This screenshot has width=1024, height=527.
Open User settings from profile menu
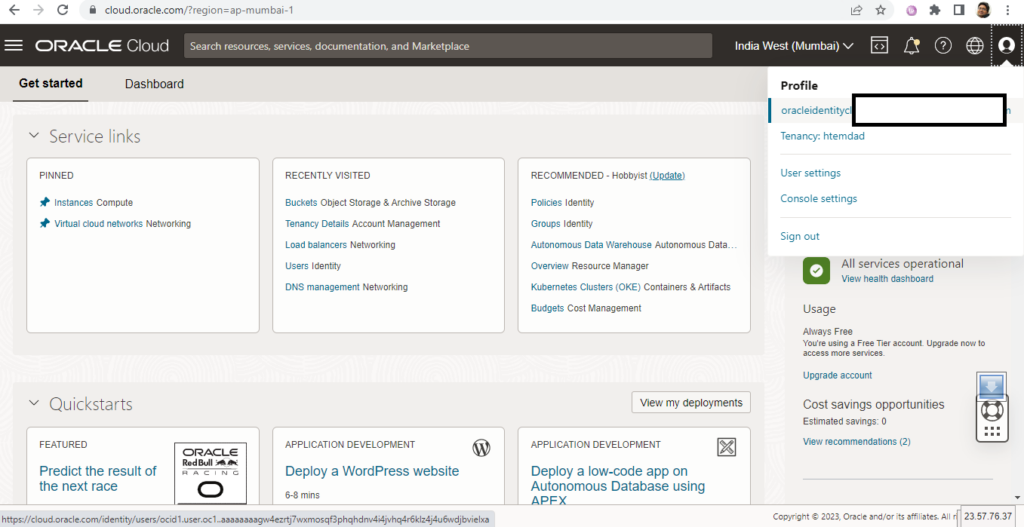point(810,173)
